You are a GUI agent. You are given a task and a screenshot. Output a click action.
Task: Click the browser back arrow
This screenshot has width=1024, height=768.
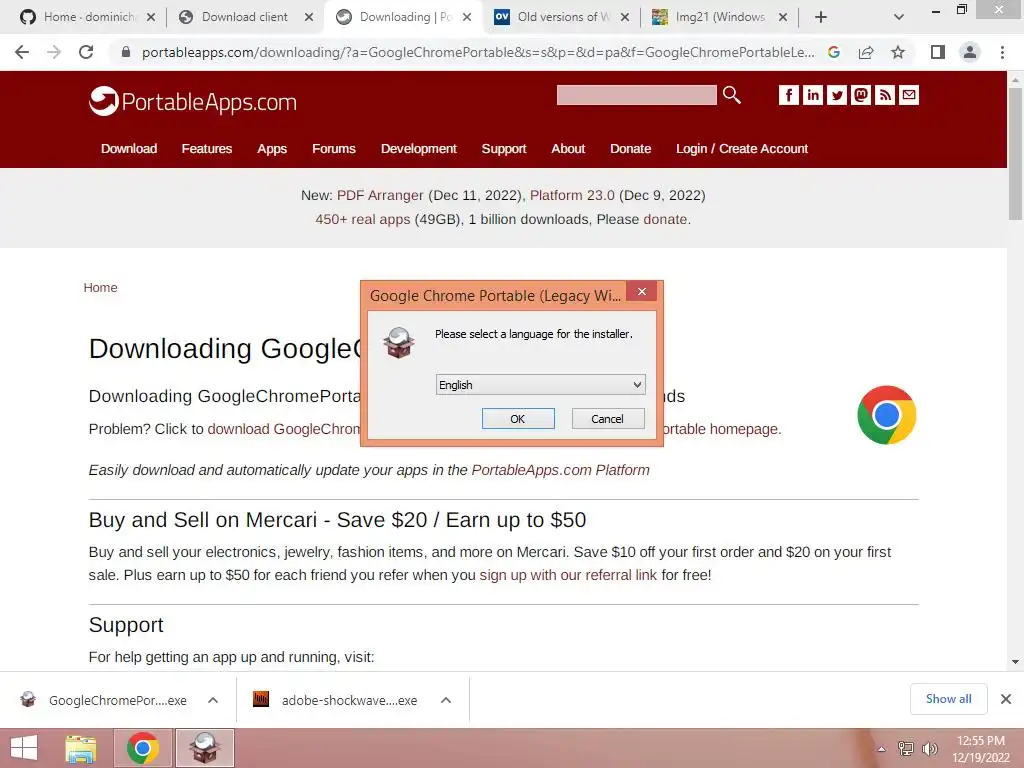tap(22, 52)
